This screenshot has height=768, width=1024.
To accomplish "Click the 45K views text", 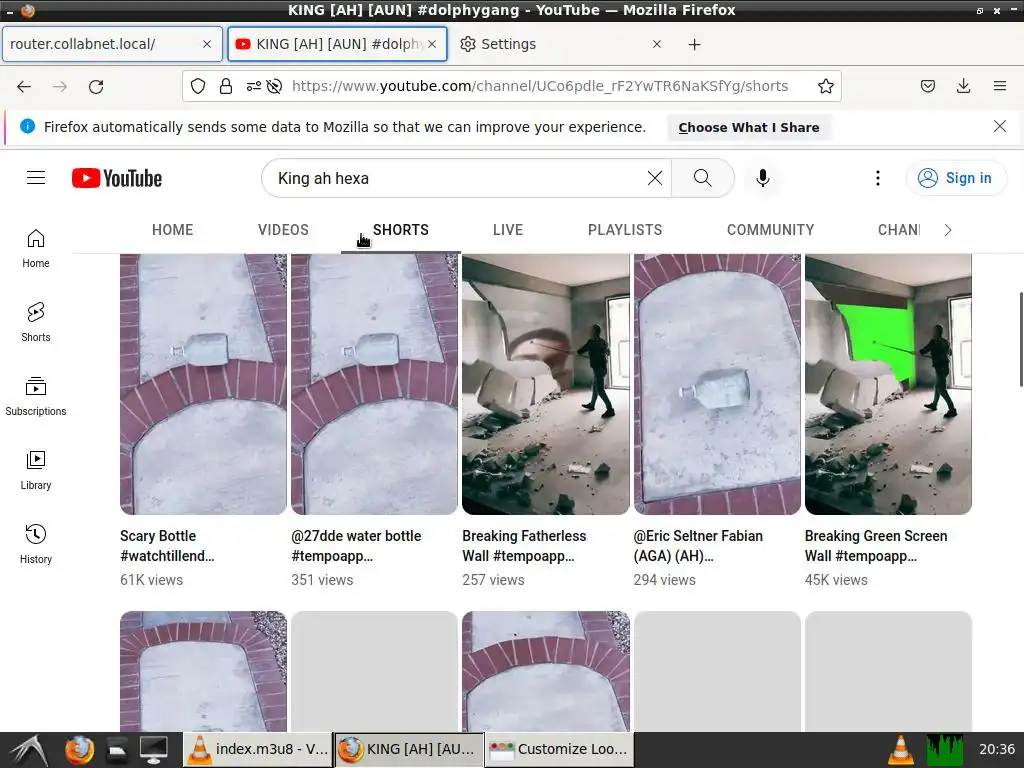I will 836,580.
